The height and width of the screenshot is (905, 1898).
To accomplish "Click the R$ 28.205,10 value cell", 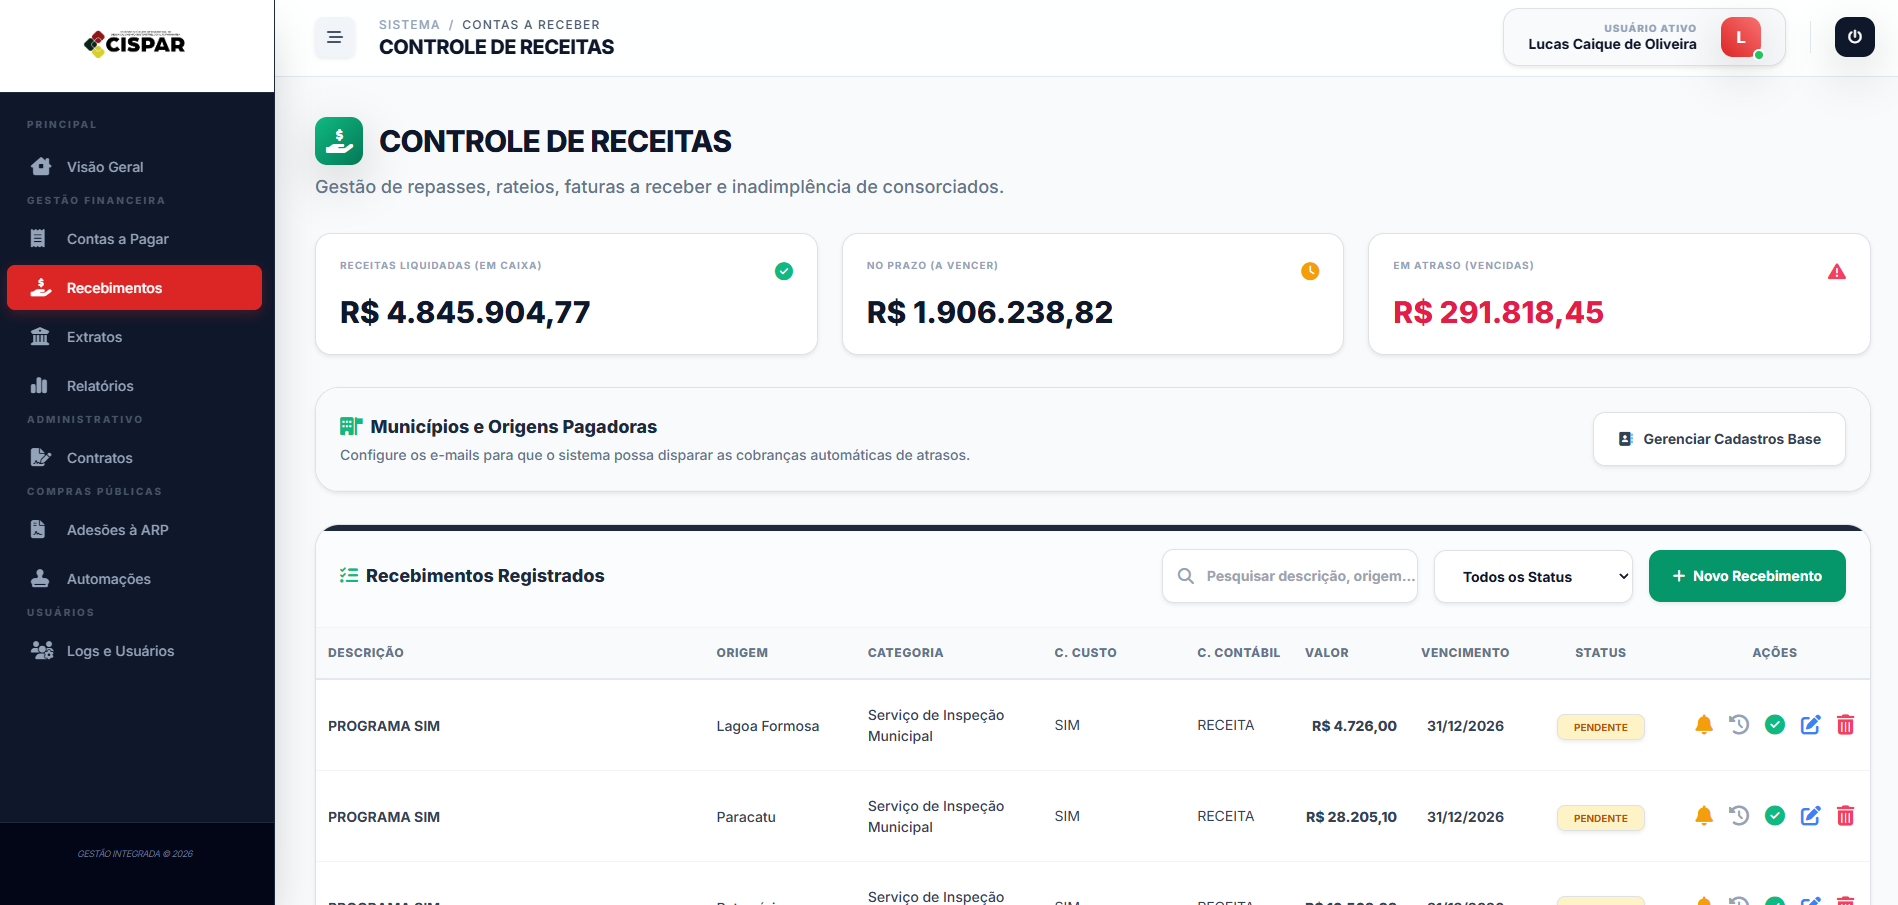I will pos(1351,817).
